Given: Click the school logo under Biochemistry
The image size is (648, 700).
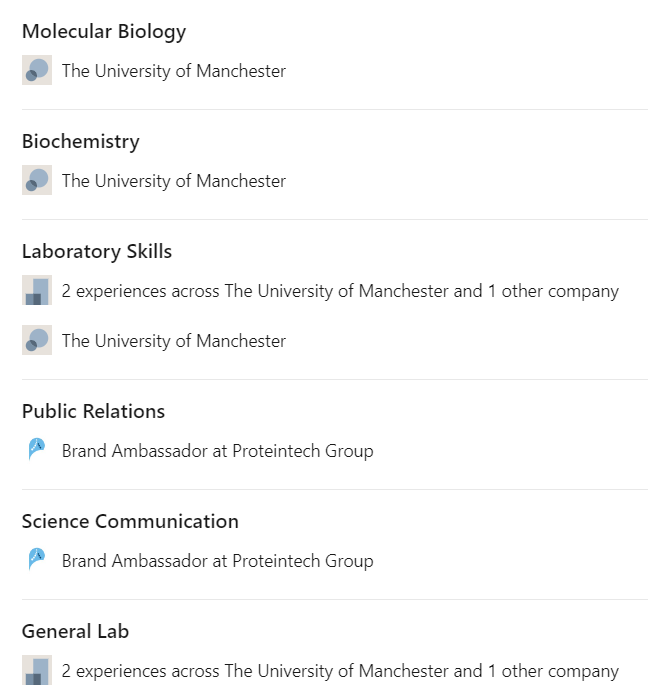Looking at the screenshot, I should coord(37,180).
